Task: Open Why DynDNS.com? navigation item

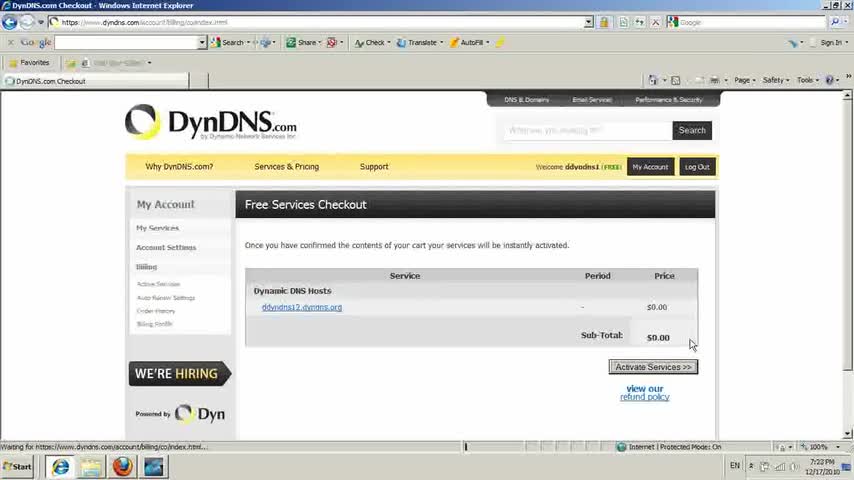Action: [179, 167]
